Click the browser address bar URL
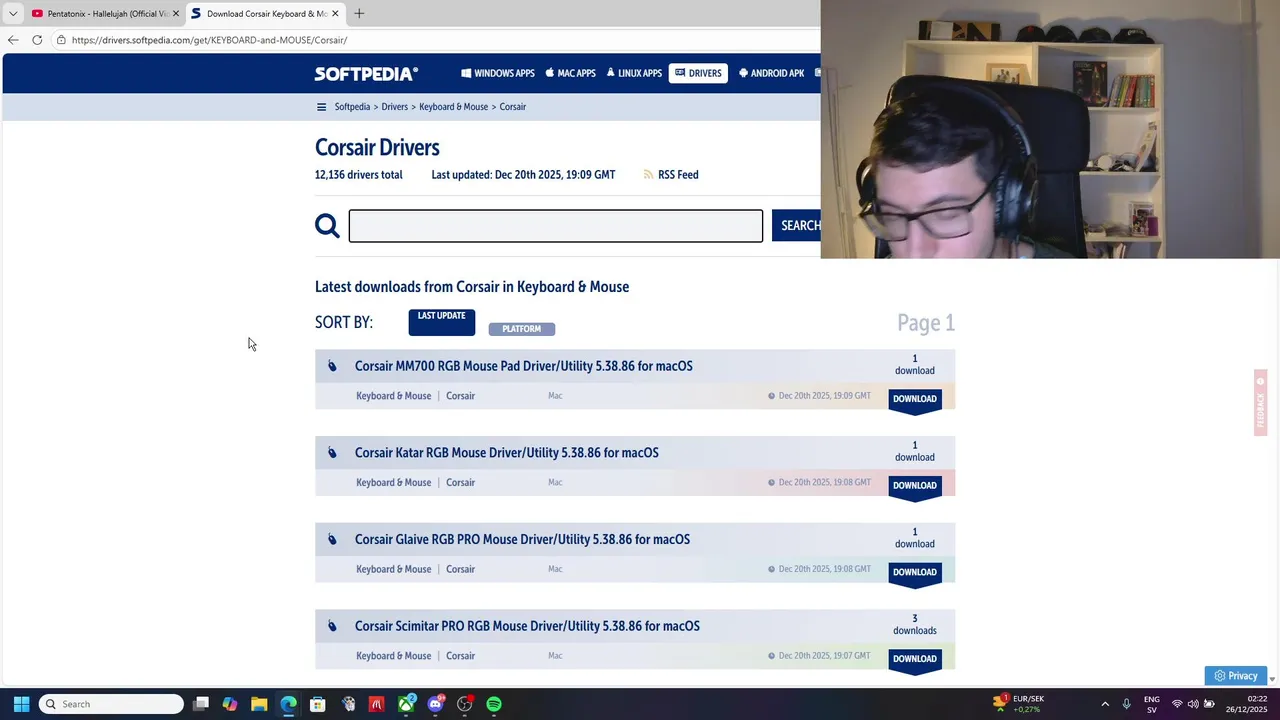Viewport: 1280px width, 720px height. point(209,40)
